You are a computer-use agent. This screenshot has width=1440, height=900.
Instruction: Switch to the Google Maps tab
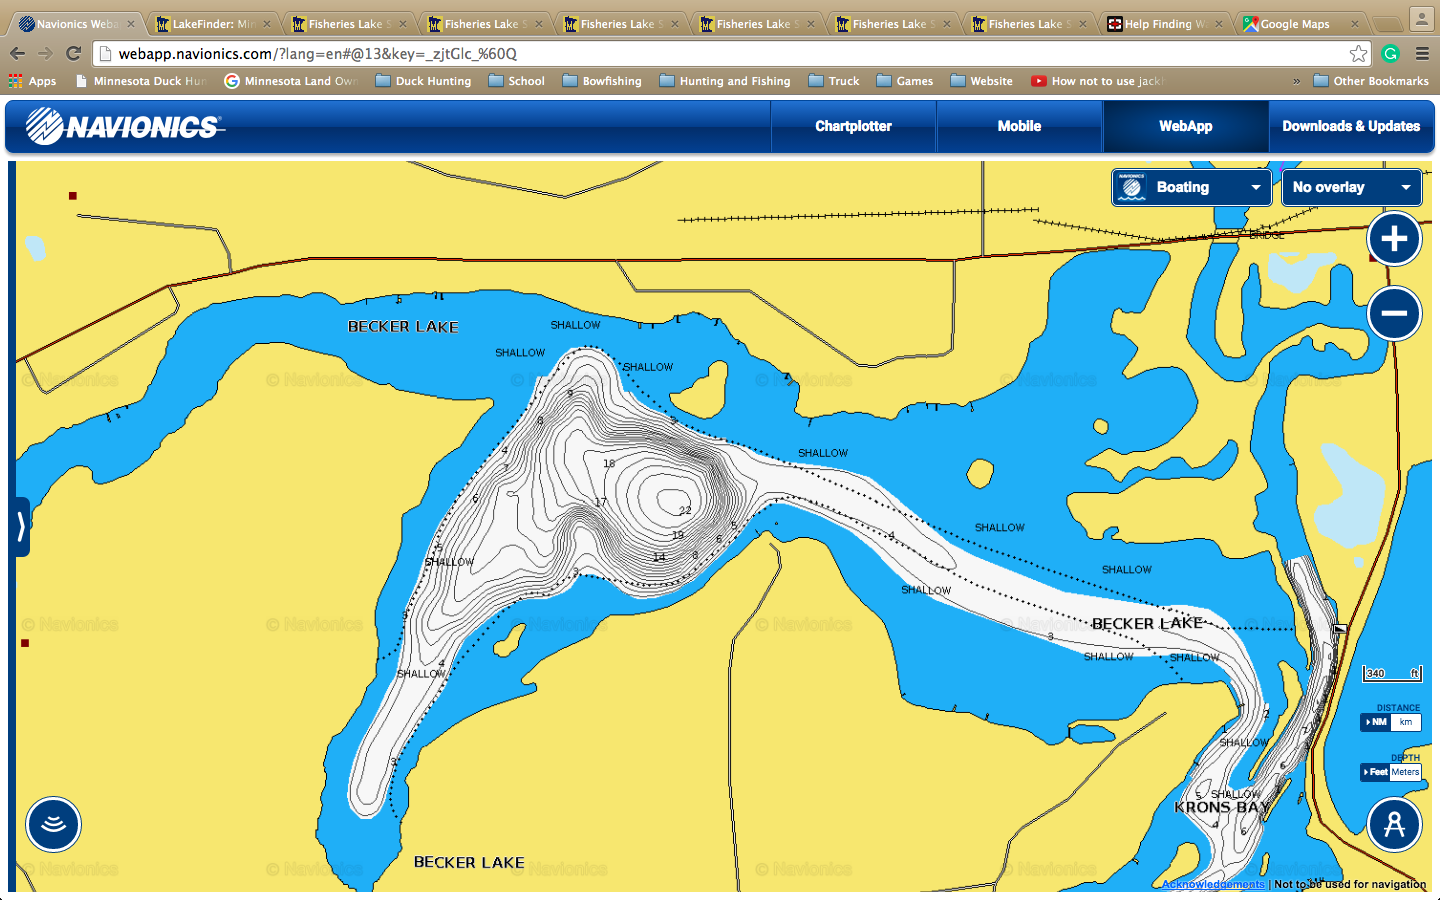click(x=1299, y=23)
